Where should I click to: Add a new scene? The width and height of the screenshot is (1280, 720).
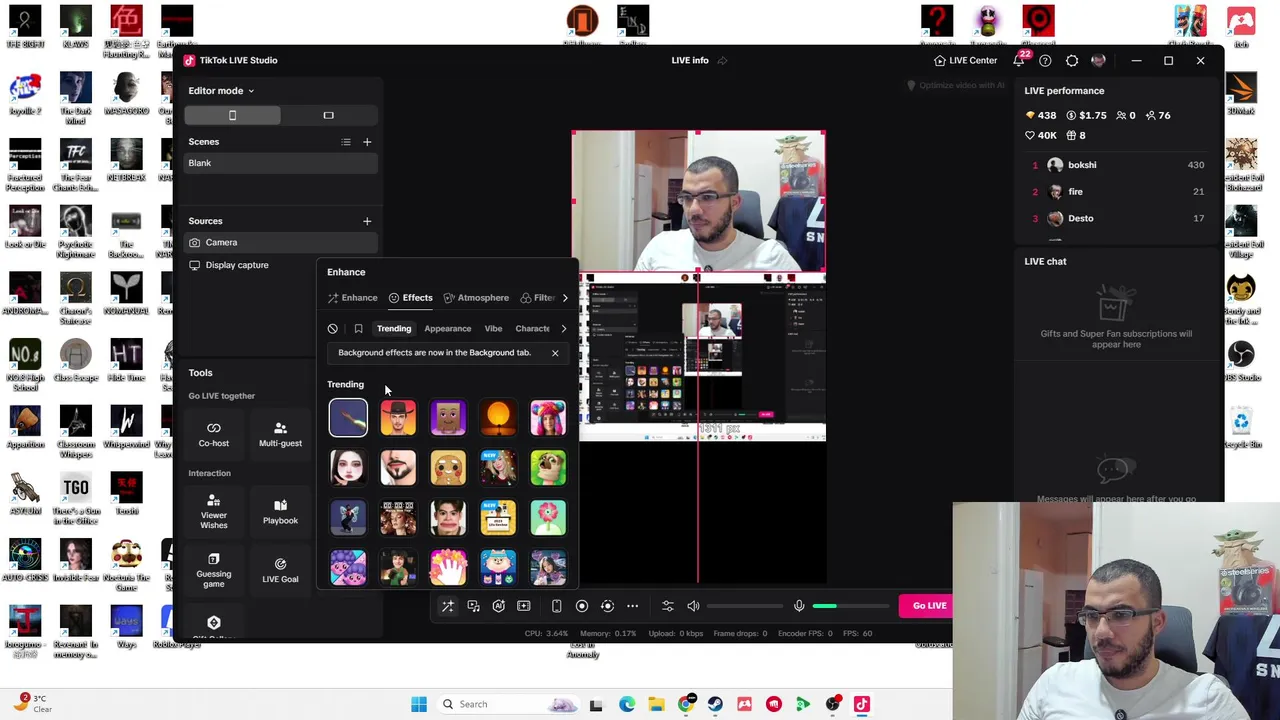click(x=367, y=142)
